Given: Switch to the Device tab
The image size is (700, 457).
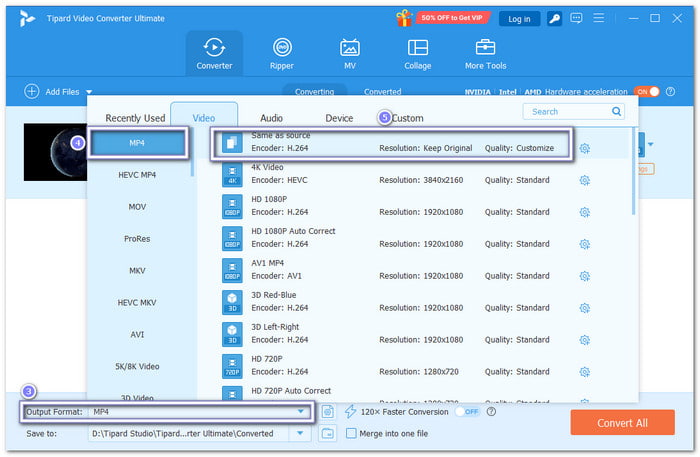Looking at the screenshot, I should click(x=339, y=118).
